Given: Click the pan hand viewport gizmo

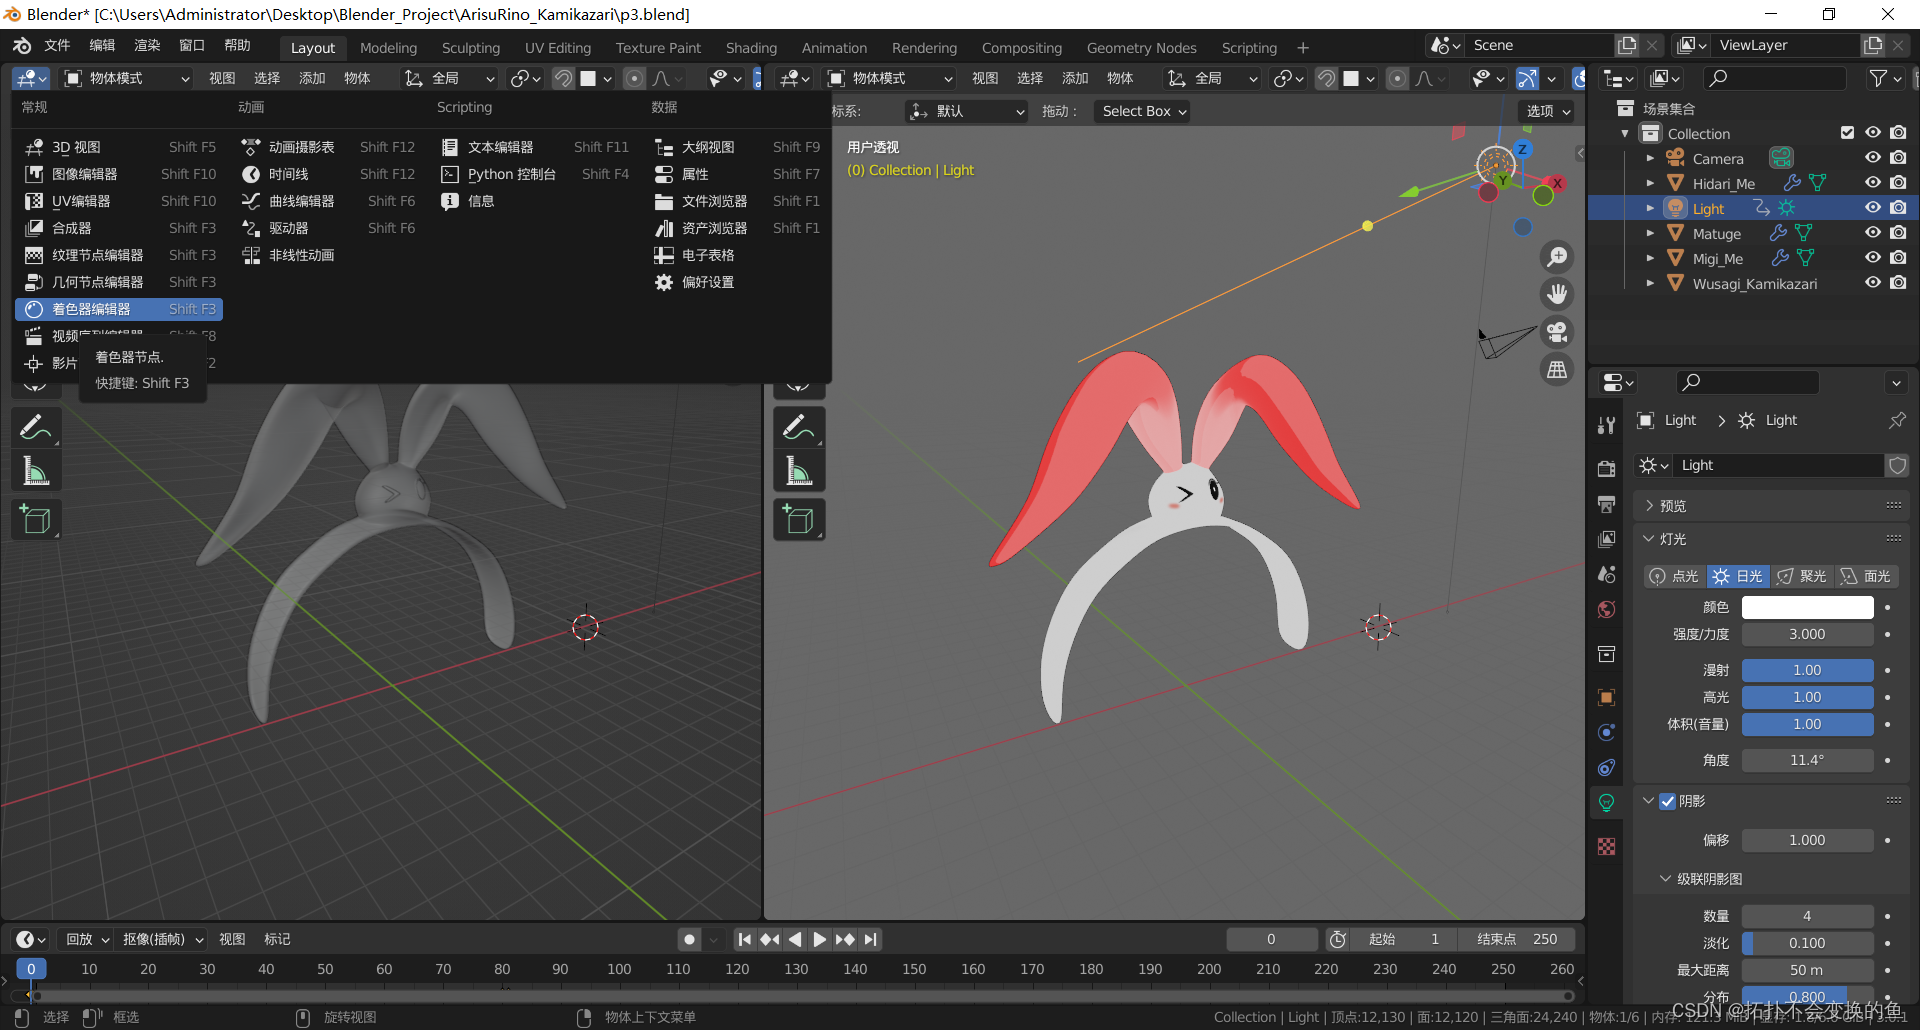Looking at the screenshot, I should (x=1557, y=294).
